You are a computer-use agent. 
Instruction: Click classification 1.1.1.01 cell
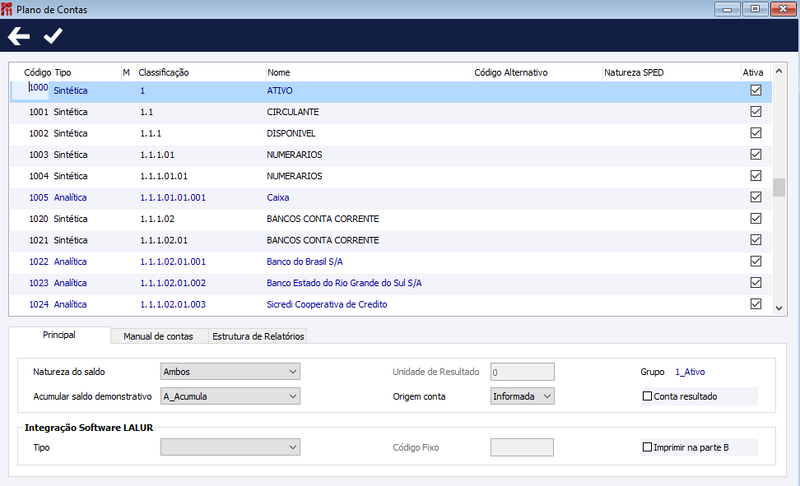pyautogui.click(x=157, y=155)
